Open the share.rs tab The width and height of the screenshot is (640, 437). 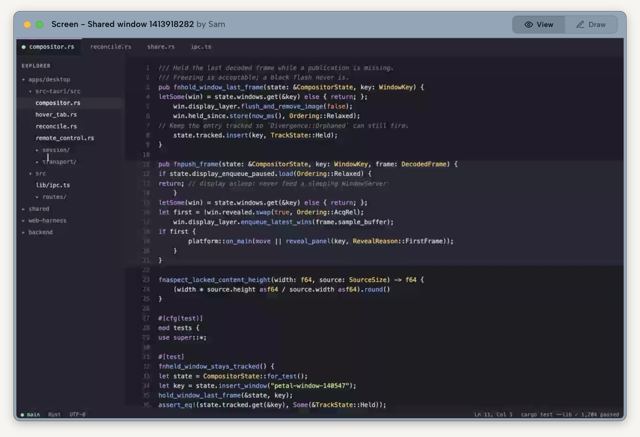pos(161,47)
